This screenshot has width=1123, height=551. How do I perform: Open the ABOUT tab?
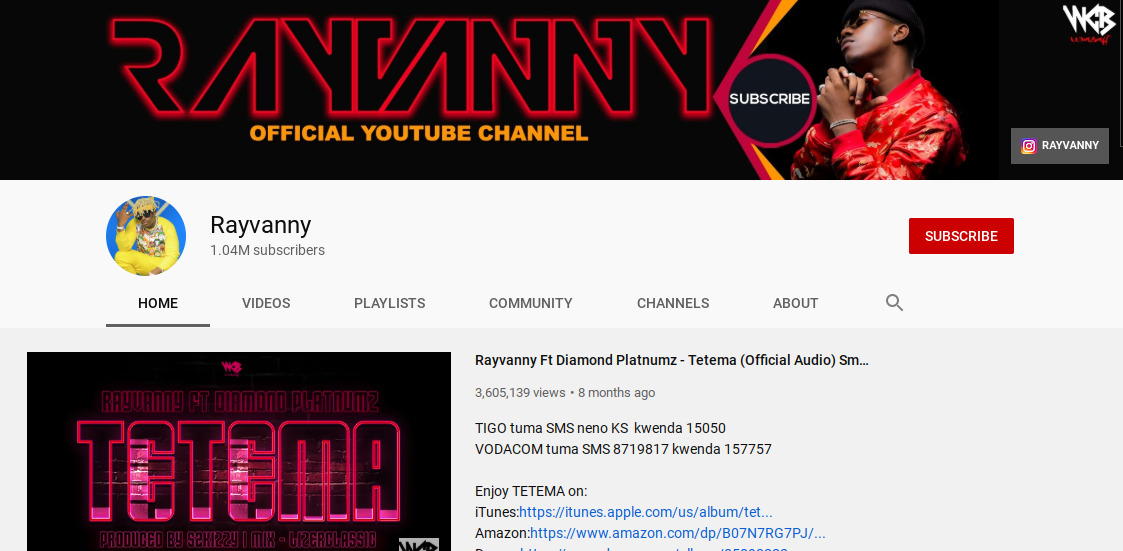point(795,303)
